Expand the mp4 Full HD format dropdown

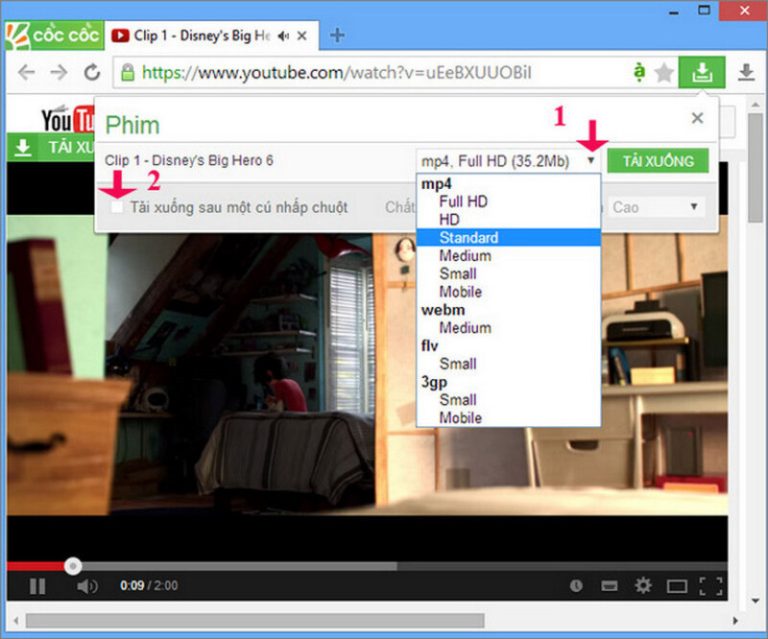[508, 161]
